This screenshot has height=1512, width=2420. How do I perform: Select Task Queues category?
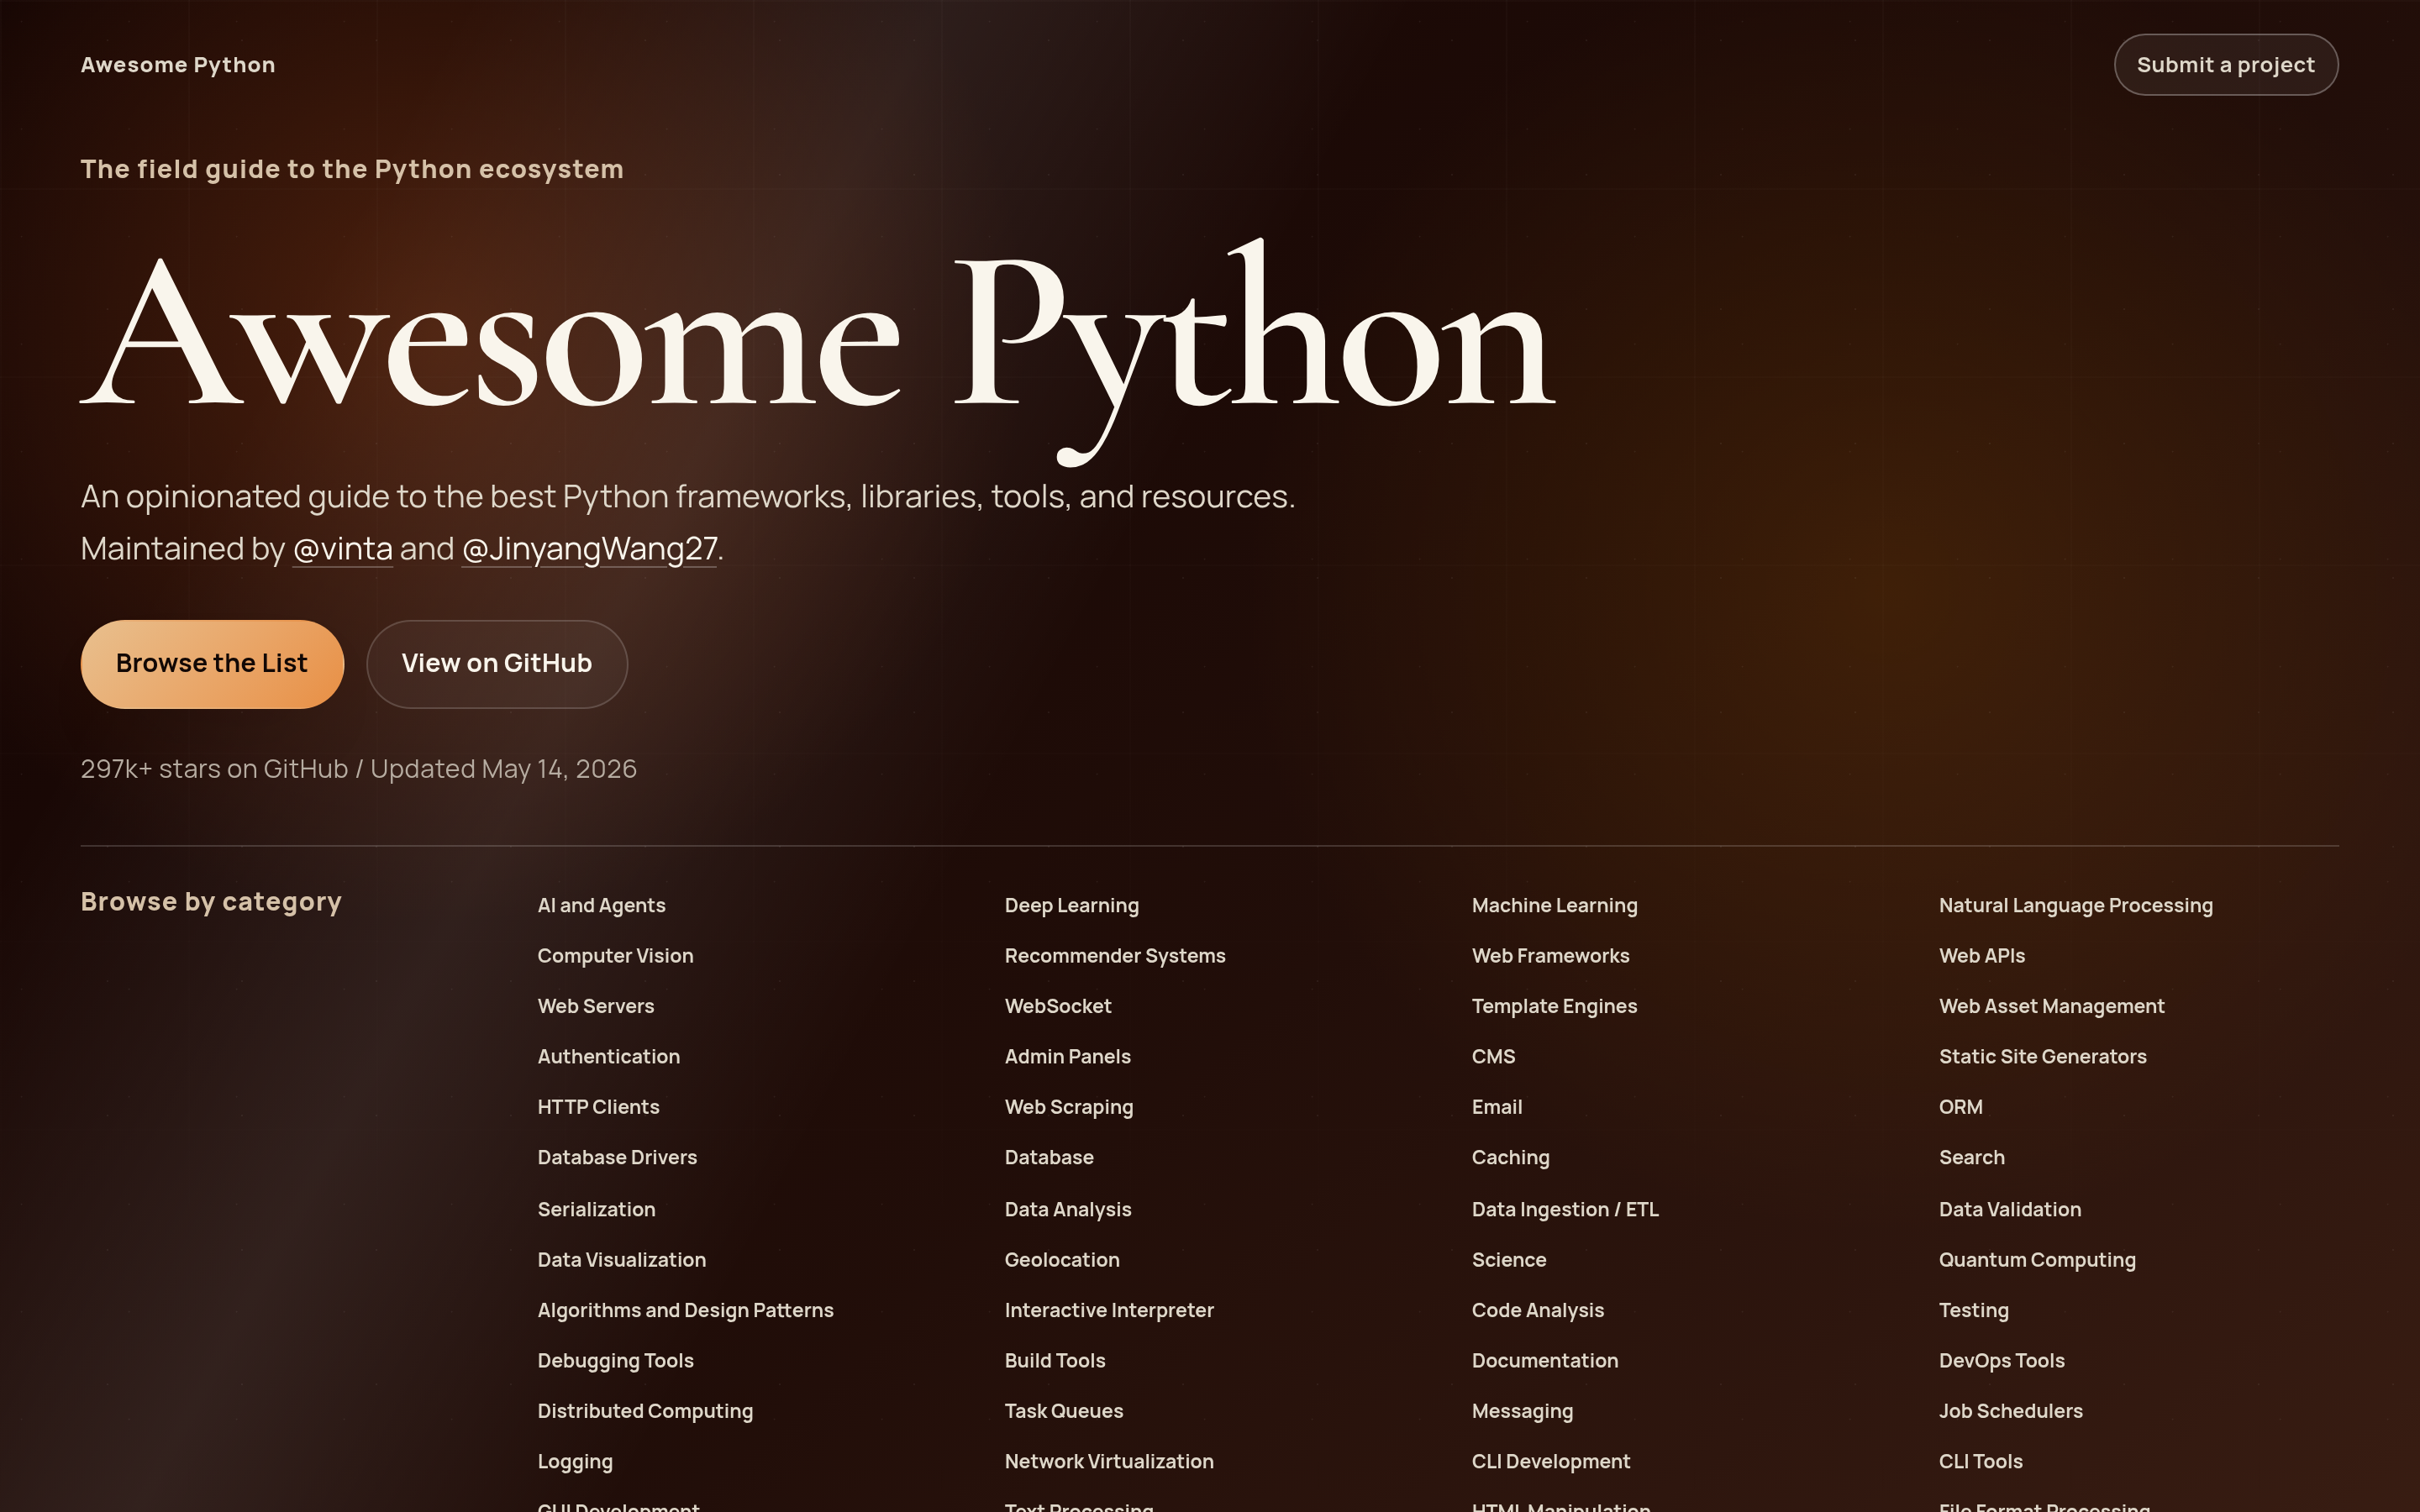pos(1063,1412)
